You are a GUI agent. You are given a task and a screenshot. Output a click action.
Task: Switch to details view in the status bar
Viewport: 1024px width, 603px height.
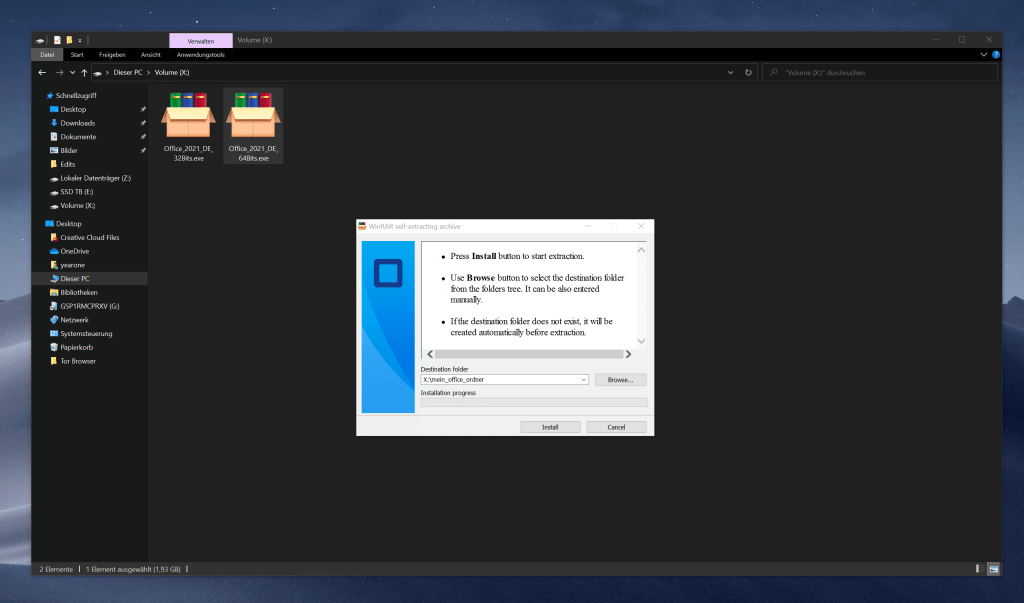[x=980, y=569]
